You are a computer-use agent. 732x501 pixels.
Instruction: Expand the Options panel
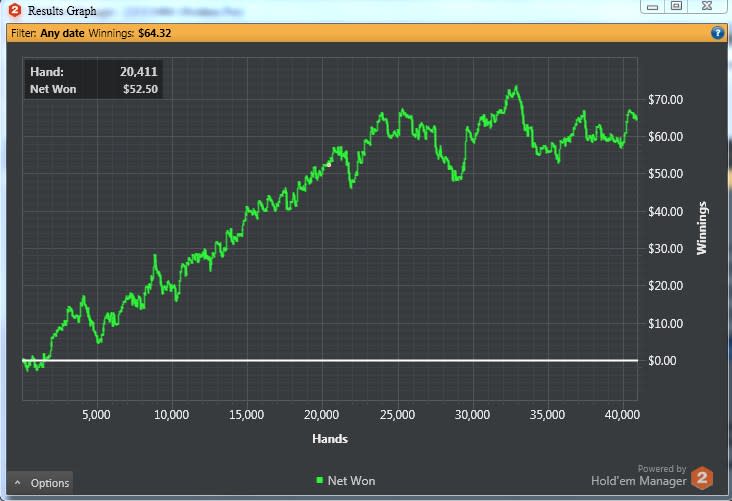coord(41,483)
